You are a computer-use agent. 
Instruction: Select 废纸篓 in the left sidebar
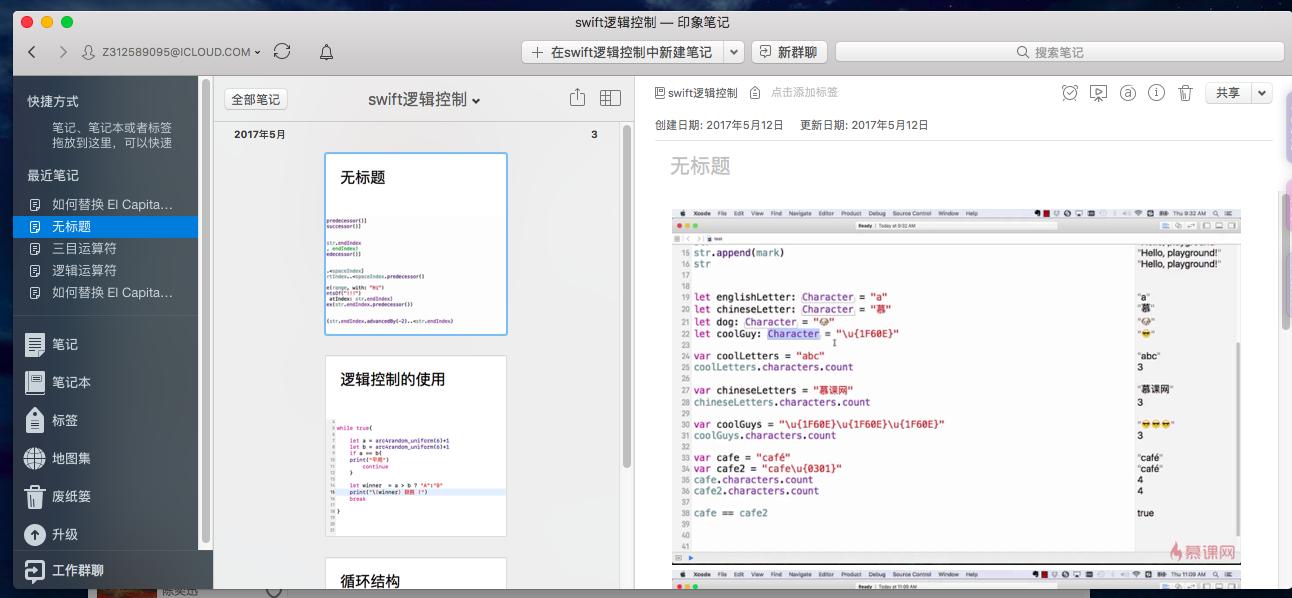coord(74,496)
